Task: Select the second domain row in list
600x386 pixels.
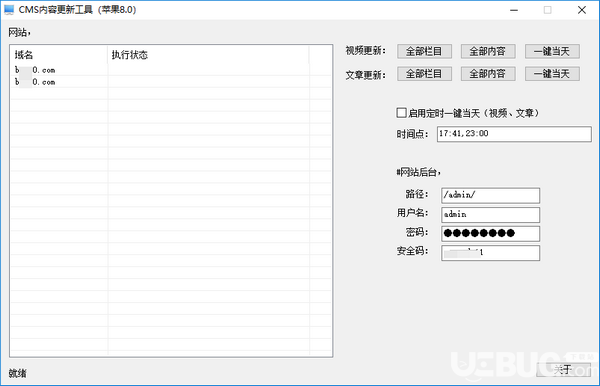Action: click(171, 82)
